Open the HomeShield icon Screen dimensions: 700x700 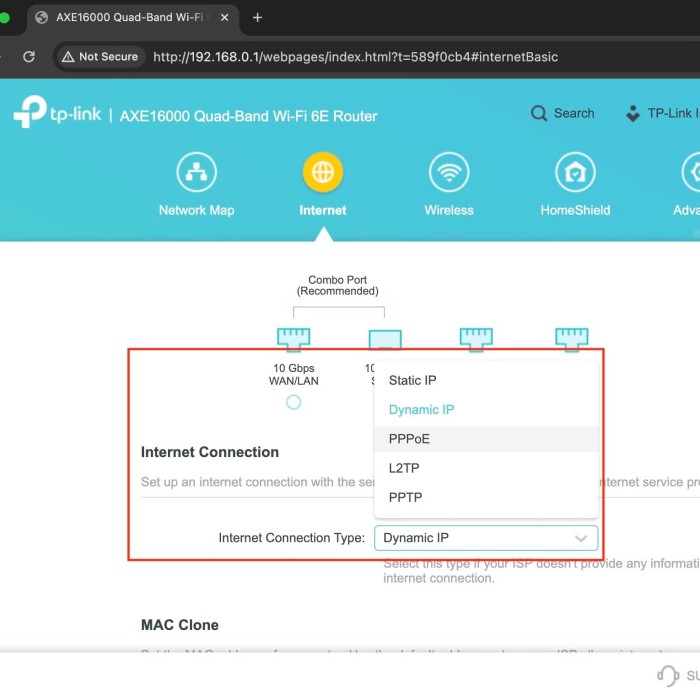(575, 172)
